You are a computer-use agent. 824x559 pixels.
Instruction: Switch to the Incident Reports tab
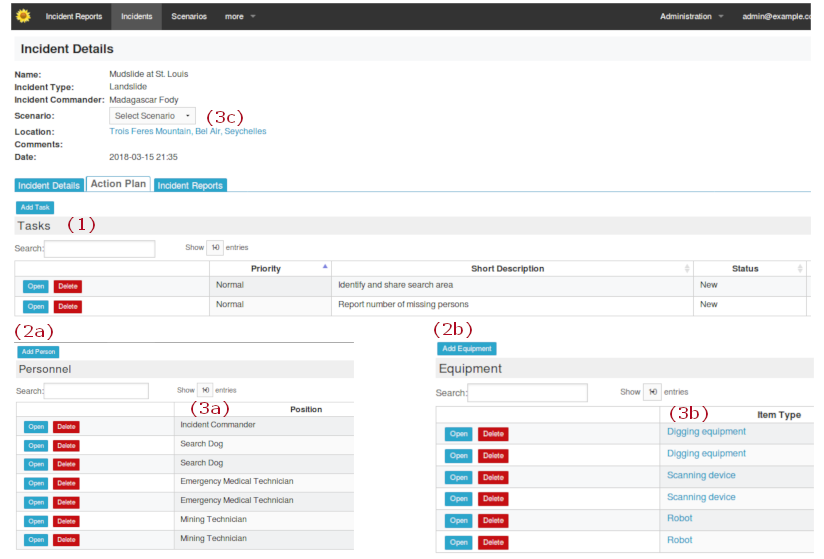point(190,185)
